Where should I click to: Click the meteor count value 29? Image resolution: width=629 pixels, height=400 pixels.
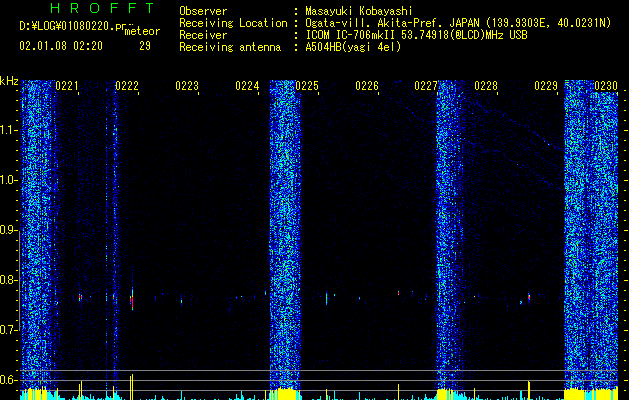tap(145, 46)
